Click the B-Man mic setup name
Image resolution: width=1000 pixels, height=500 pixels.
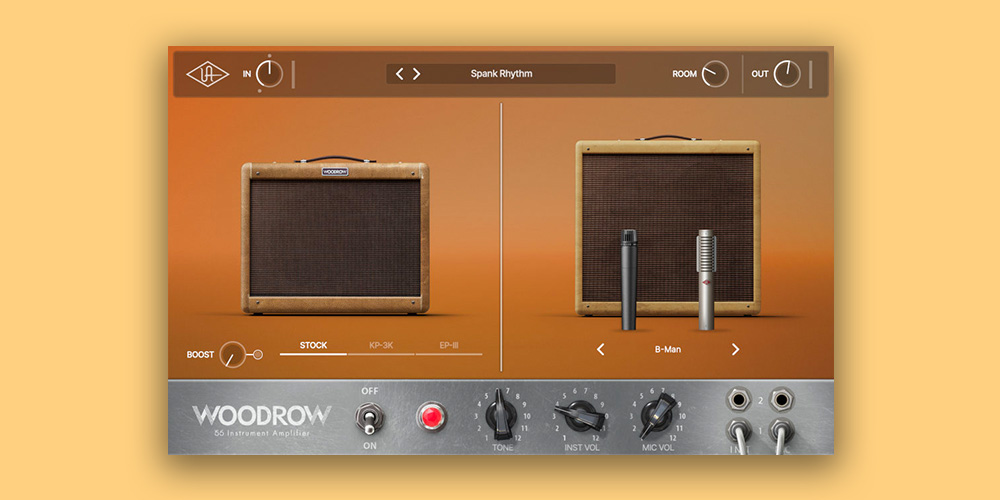[x=668, y=349]
